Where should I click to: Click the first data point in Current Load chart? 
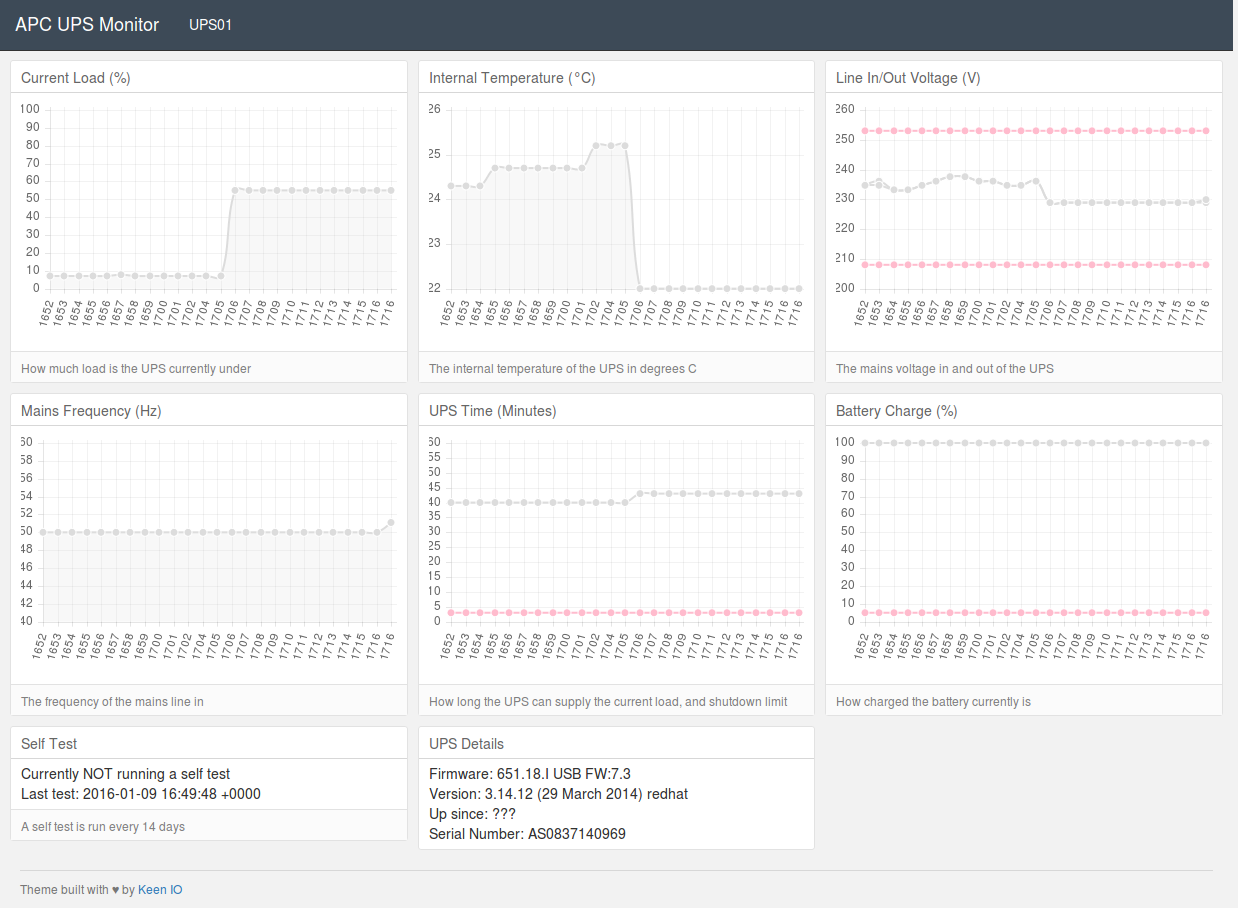tap(49, 276)
